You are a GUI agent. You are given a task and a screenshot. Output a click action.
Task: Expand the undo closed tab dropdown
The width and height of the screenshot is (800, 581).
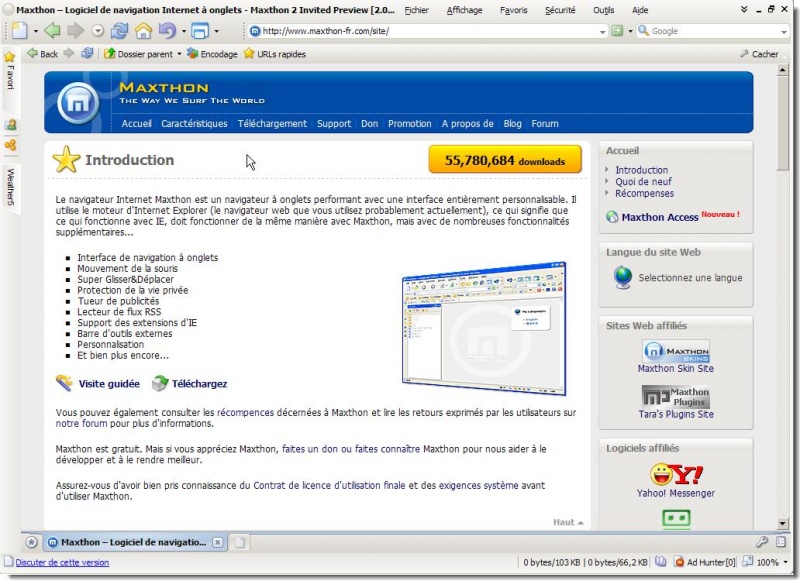point(184,32)
